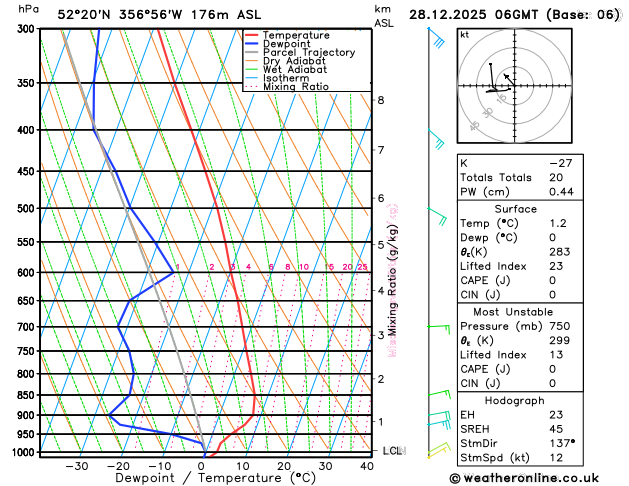Click the K index value '−27'
Image resolution: width=629 pixels, height=486 pixels.
tap(560, 163)
